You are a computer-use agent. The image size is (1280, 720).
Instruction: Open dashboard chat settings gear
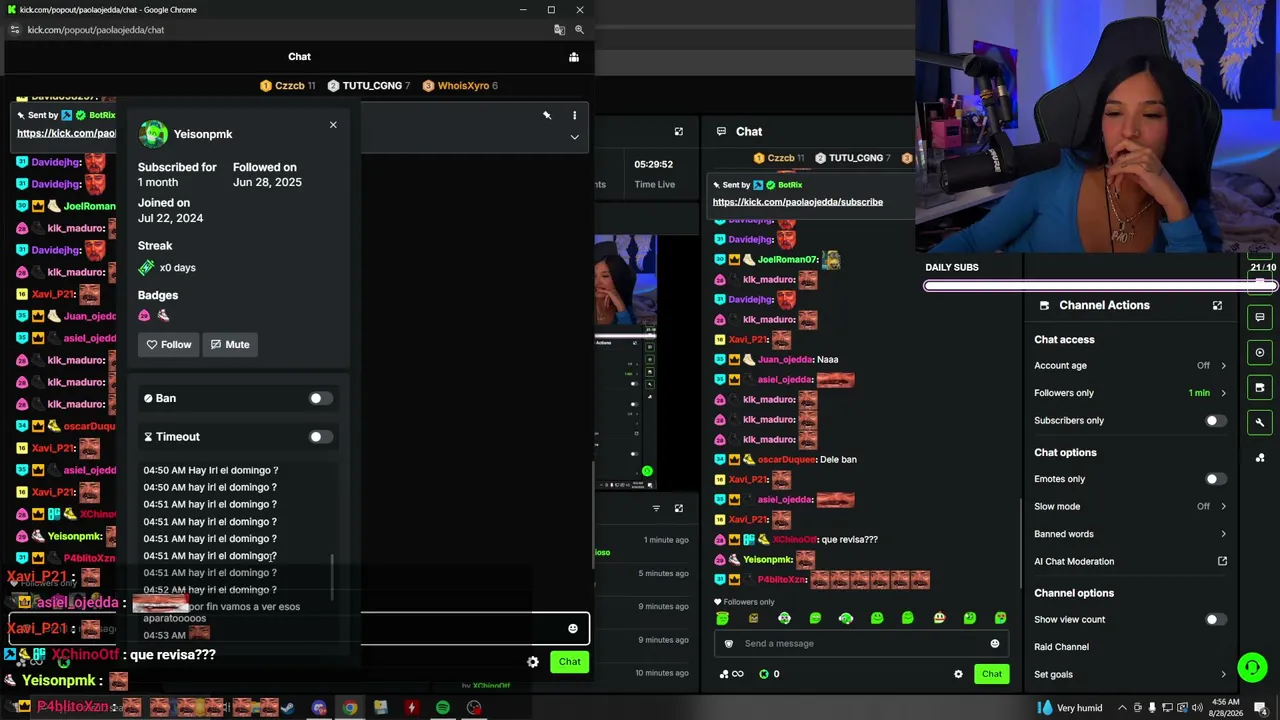pyautogui.click(x=958, y=674)
